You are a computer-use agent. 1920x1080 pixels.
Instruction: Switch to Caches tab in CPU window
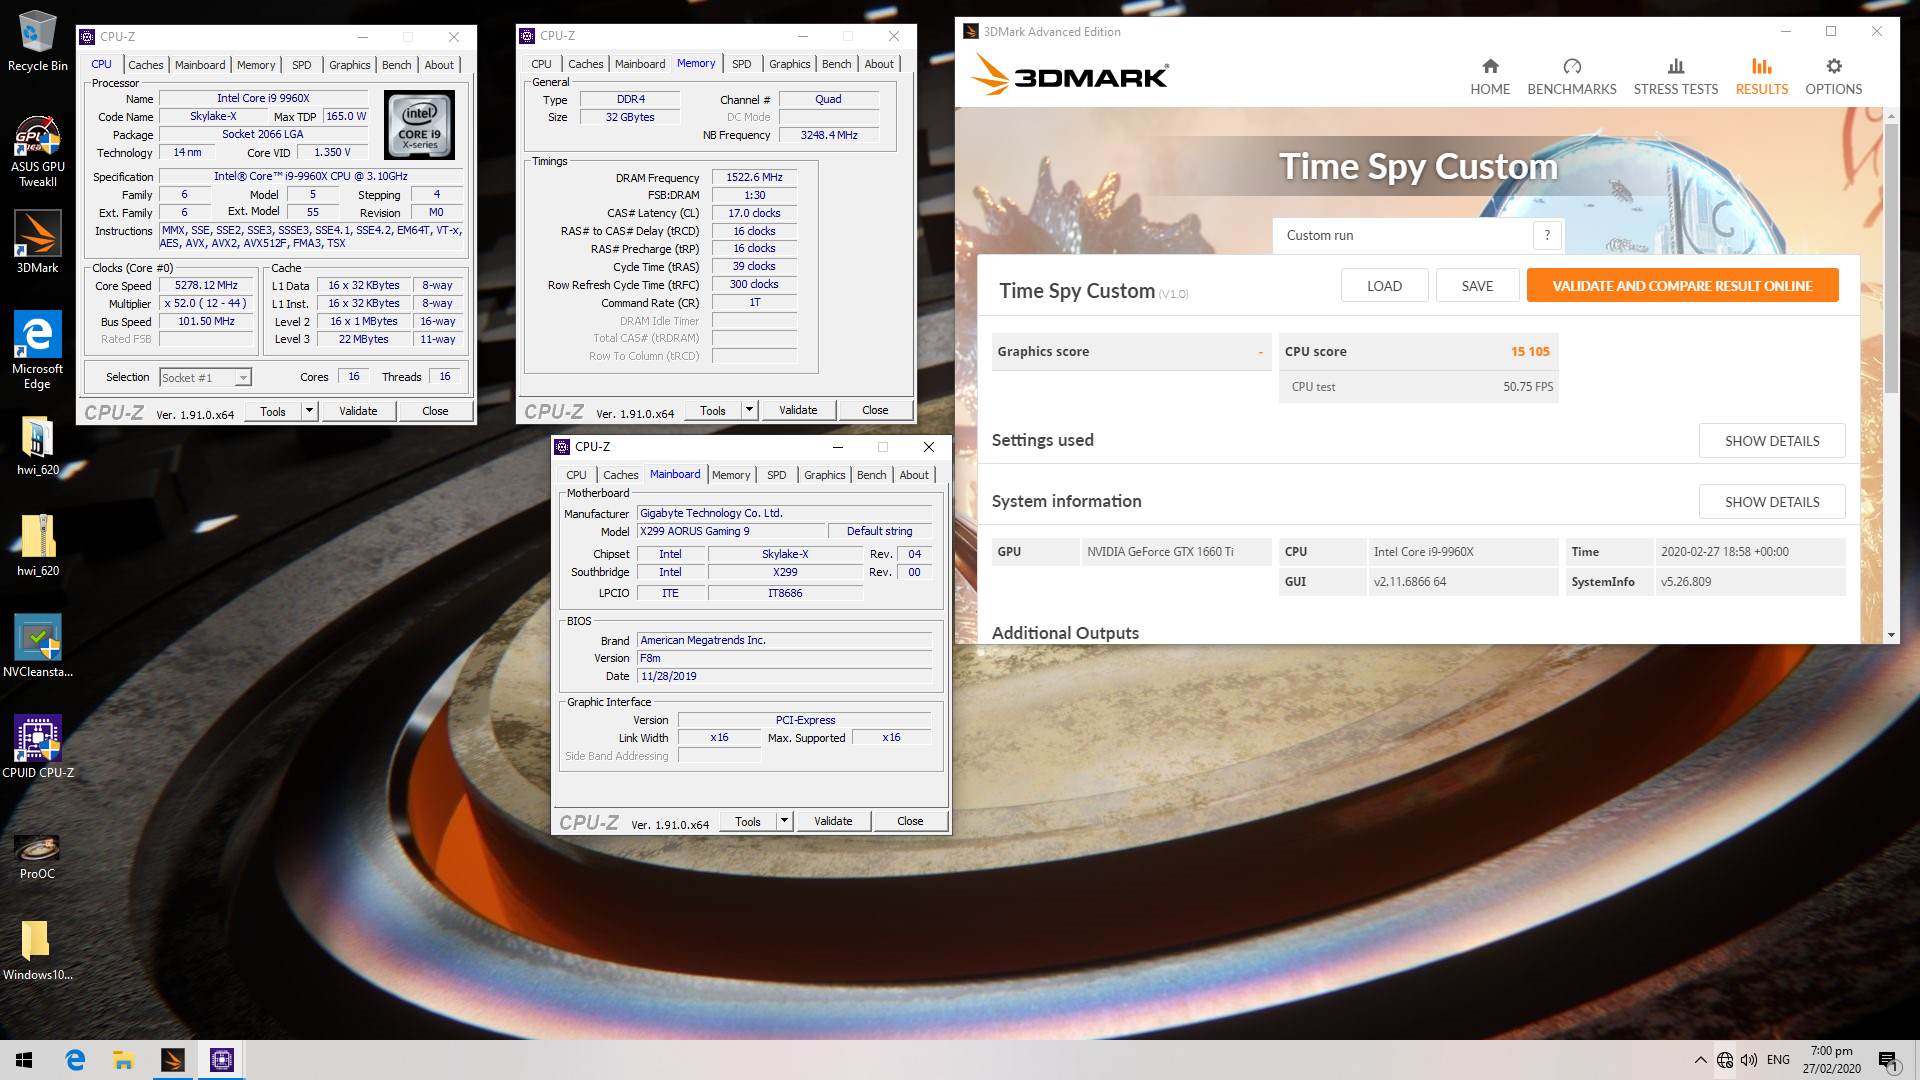pos(146,65)
